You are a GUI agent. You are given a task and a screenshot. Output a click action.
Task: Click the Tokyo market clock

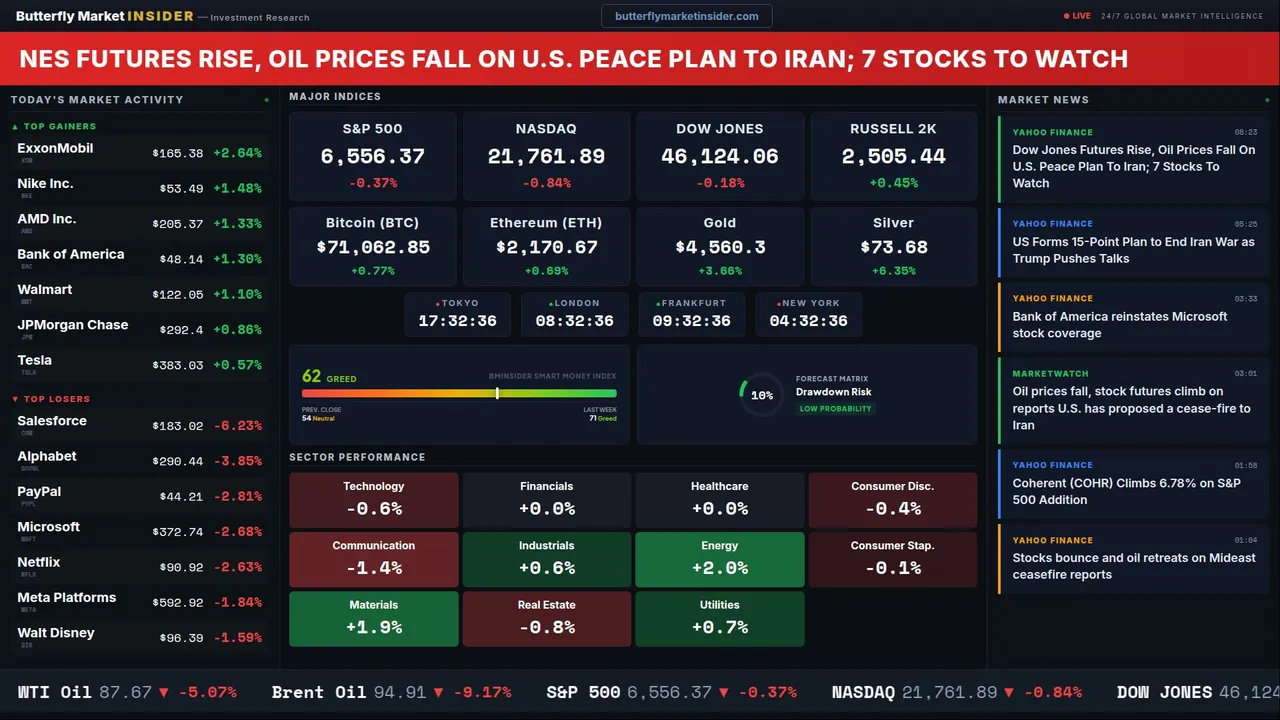point(457,314)
